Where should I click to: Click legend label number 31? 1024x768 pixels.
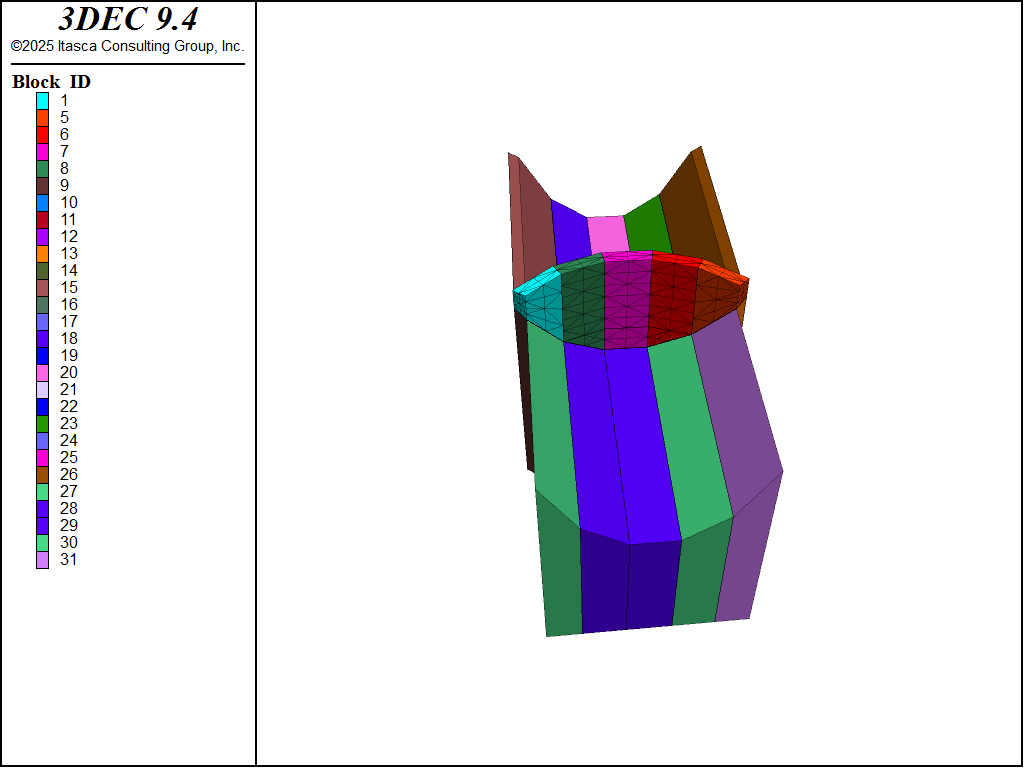point(69,559)
